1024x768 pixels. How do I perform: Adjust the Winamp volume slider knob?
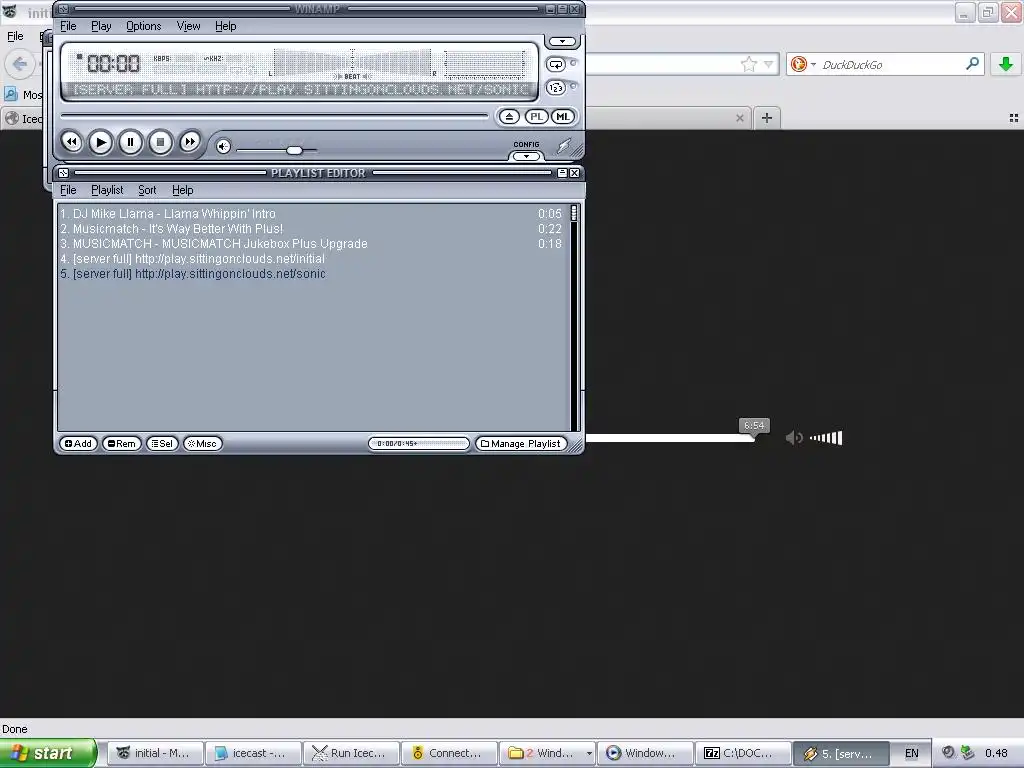[295, 150]
